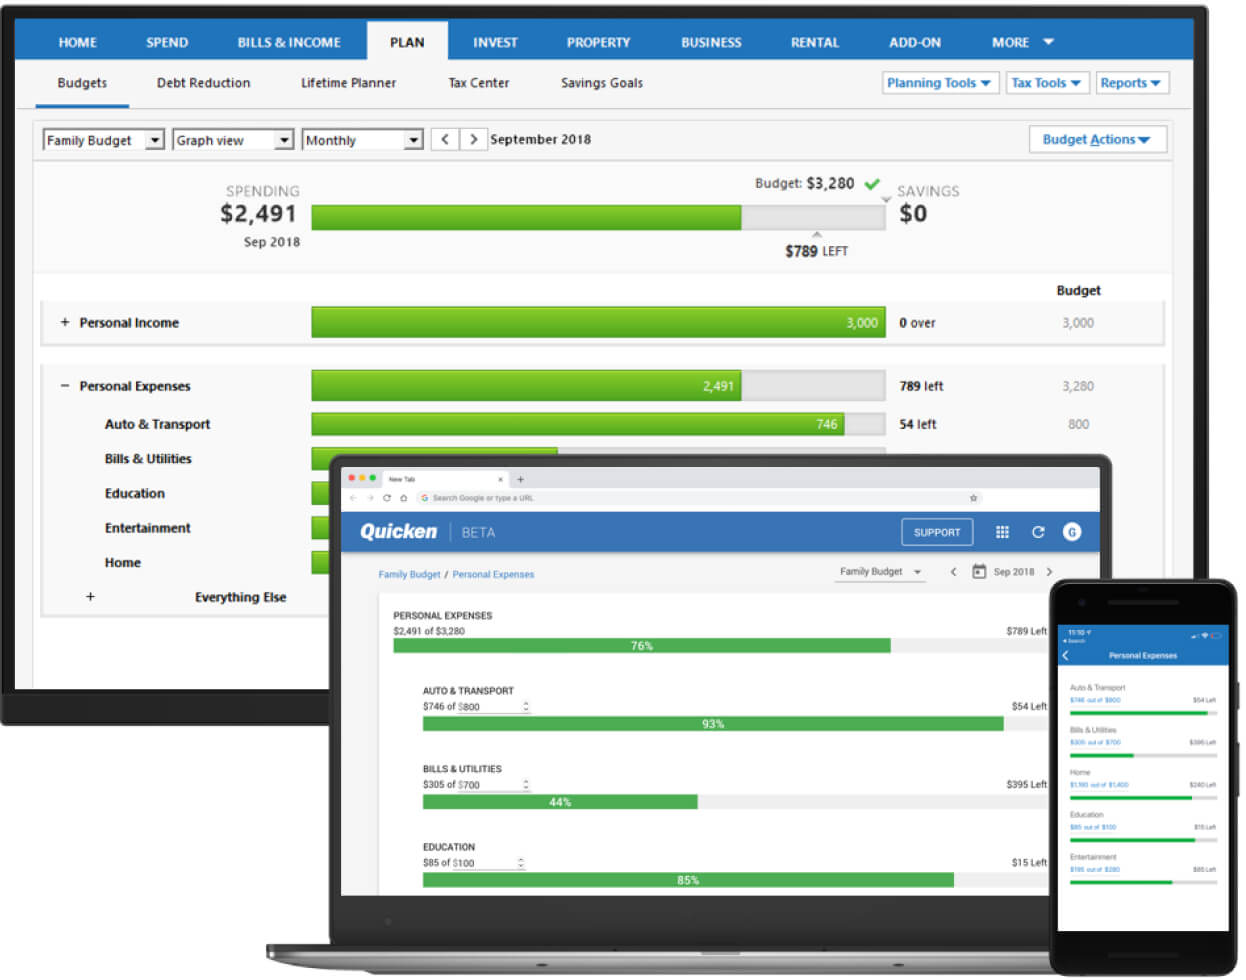1246x980 pixels.
Task: Click the Personal Income 3,000 progress bar
Action: tap(598, 322)
